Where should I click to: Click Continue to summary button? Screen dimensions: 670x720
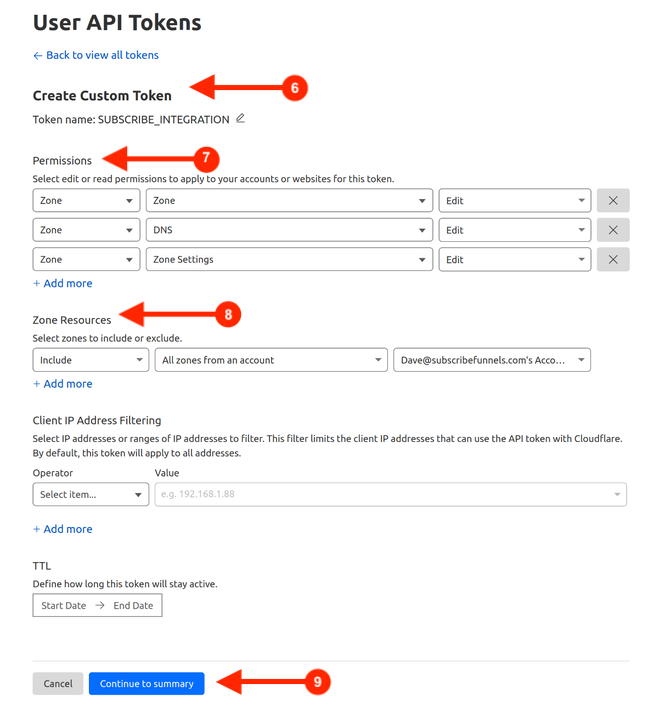(146, 684)
